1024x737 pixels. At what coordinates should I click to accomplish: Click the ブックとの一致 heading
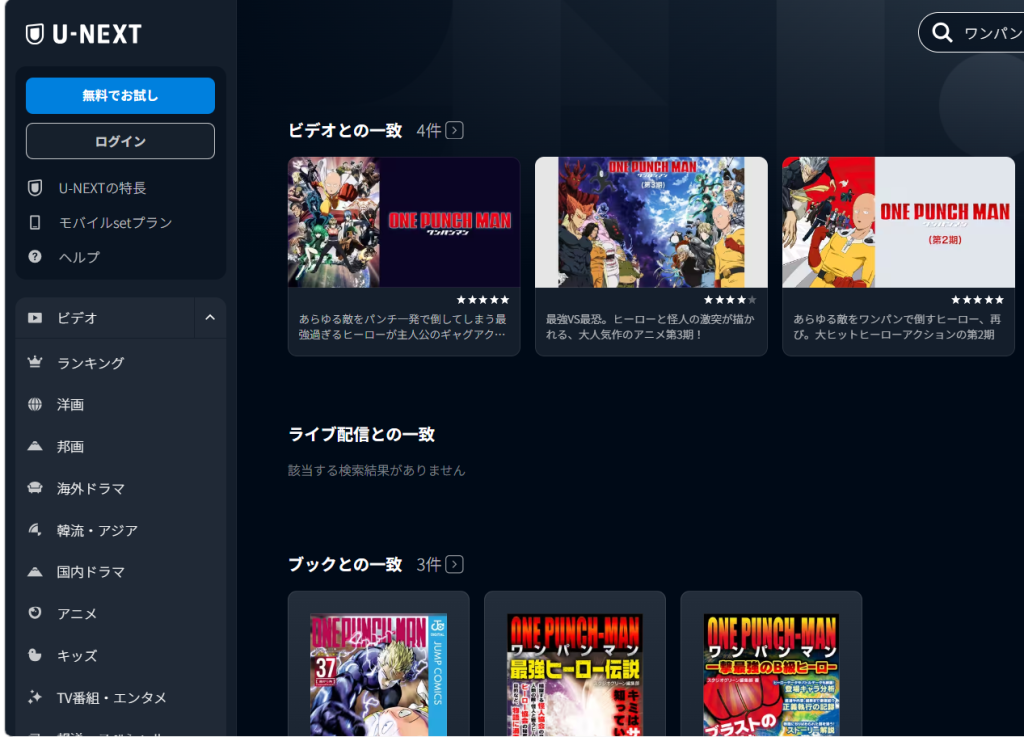tap(345, 564)
